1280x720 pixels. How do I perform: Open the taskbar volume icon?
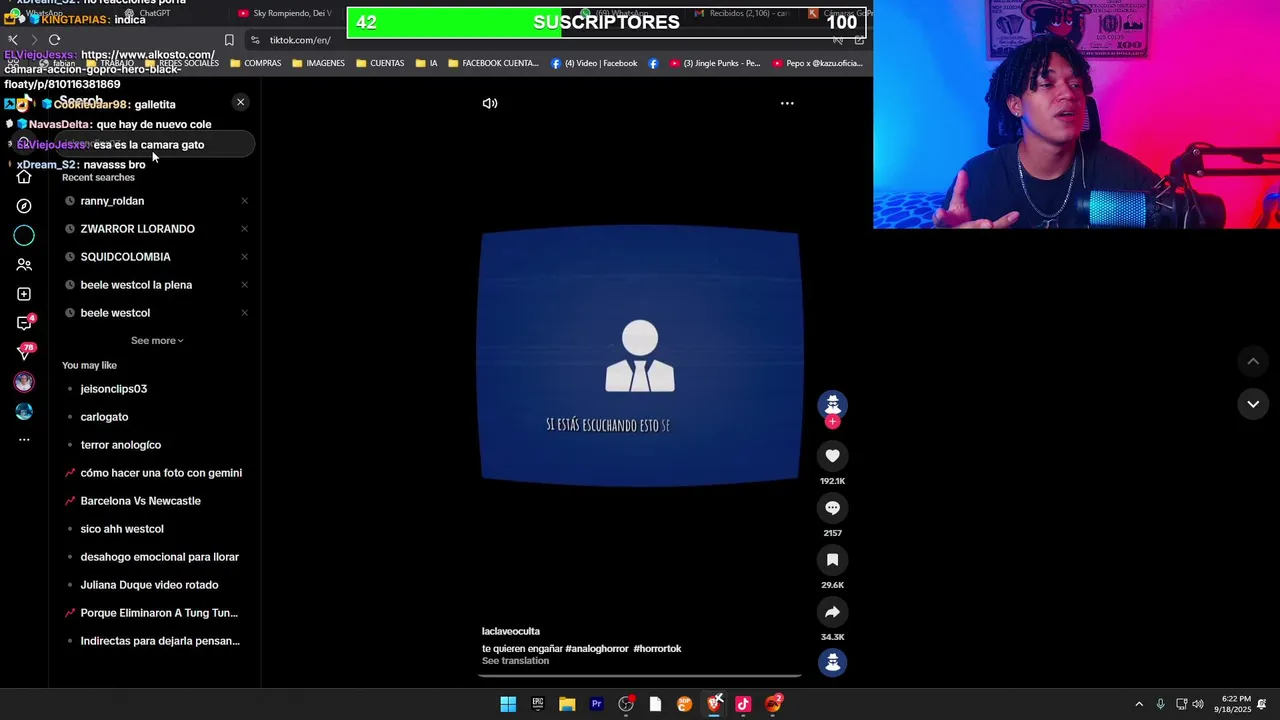(1198, 704)
